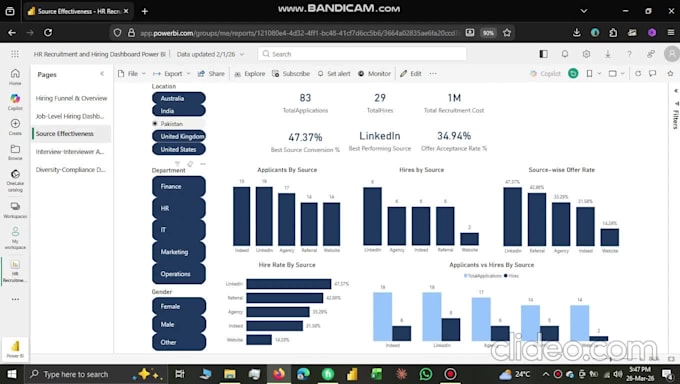Click the download icon in Power BI header
680x384 pixels.
point(608,54)
